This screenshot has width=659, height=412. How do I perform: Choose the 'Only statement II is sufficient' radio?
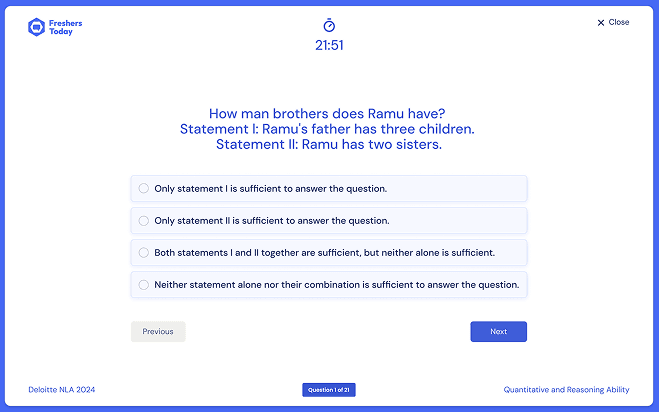(x=144, y=220)
